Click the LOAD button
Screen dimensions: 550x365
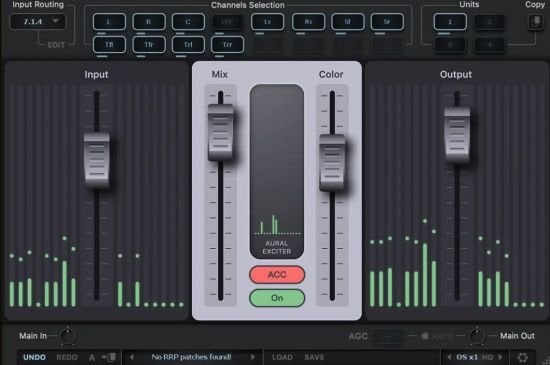[x=282, y=357]
